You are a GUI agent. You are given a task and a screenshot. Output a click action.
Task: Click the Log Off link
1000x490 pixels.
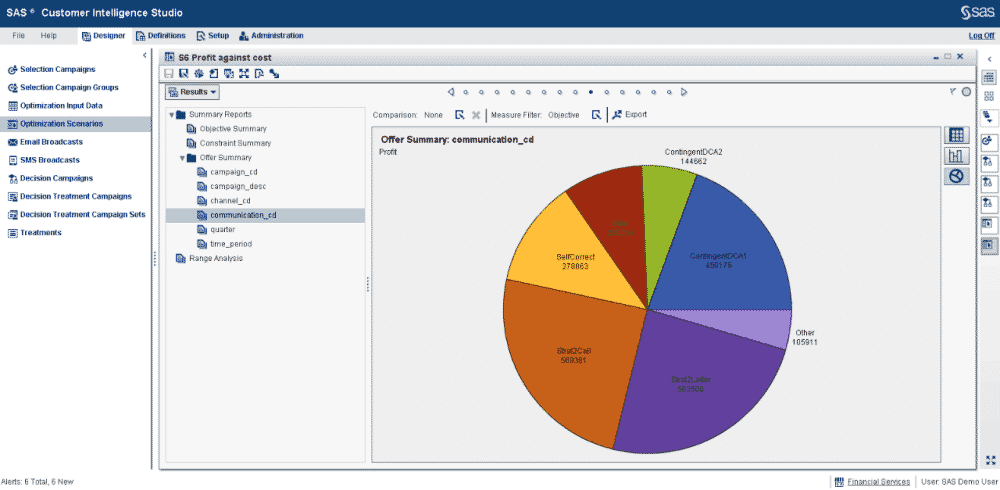981,36
